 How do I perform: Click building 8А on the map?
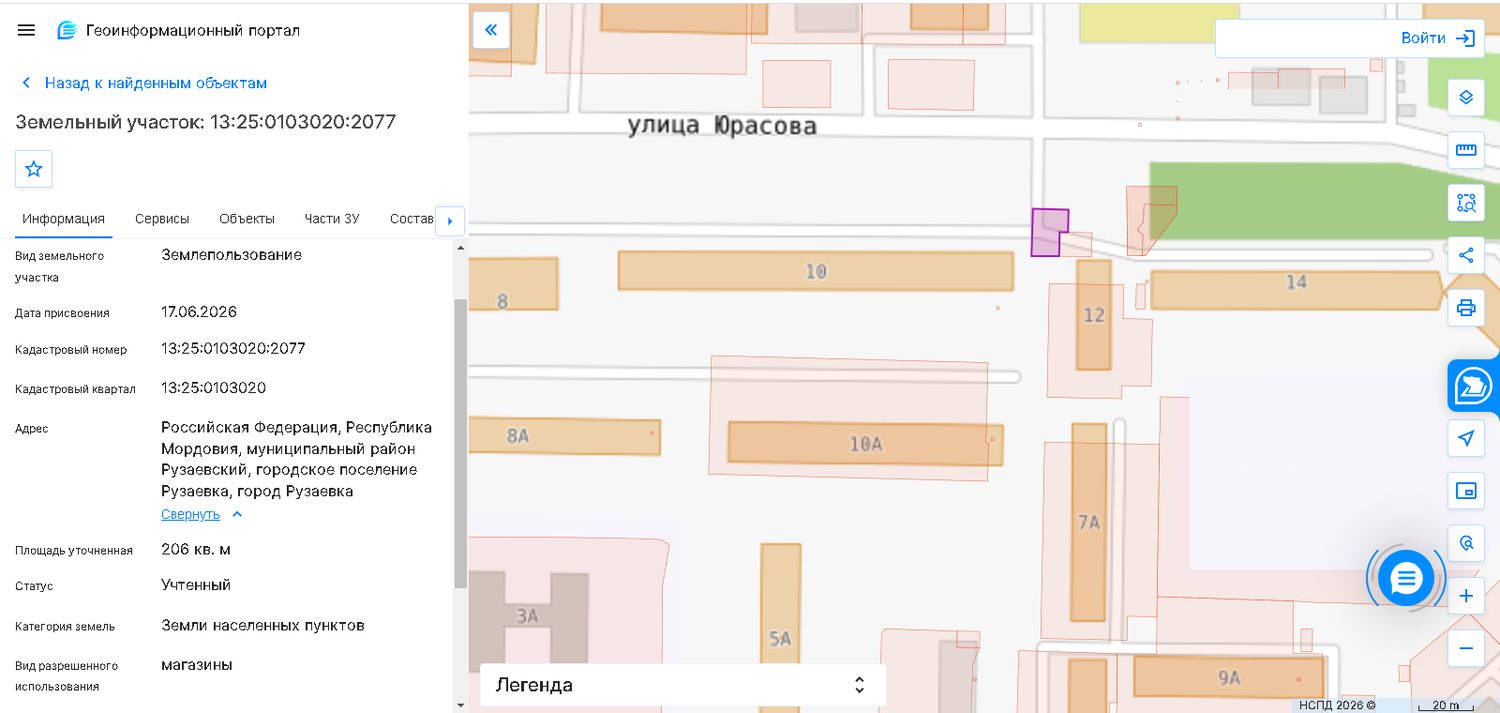(563, 436)
